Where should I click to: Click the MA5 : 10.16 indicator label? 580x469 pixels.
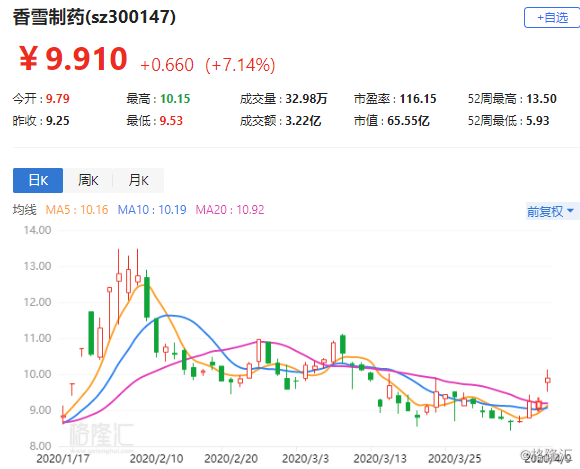[x=77, y=210]
